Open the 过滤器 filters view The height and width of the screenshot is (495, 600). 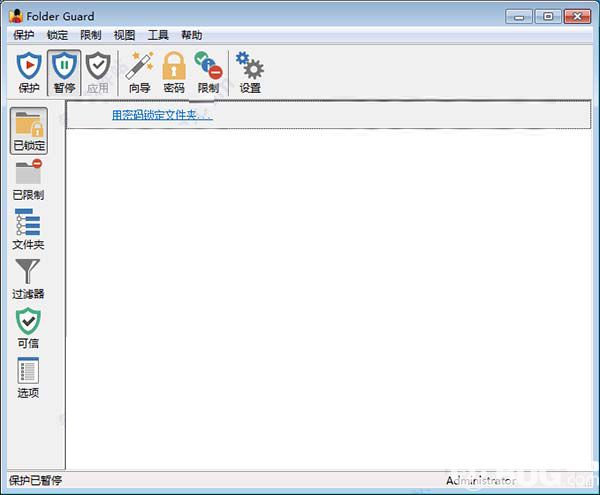(28, 278)
